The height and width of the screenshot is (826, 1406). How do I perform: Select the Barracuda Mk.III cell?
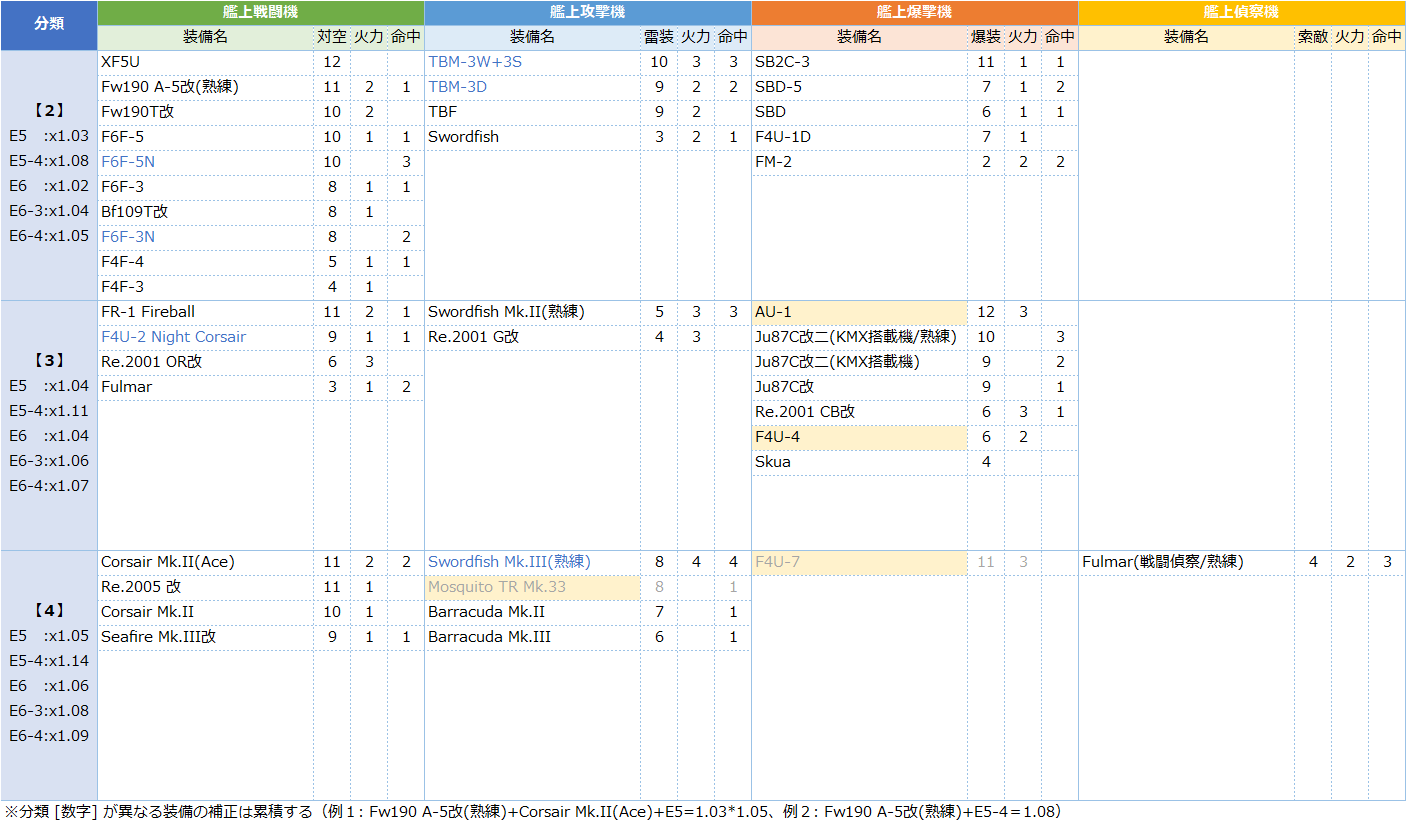[533, 637]
